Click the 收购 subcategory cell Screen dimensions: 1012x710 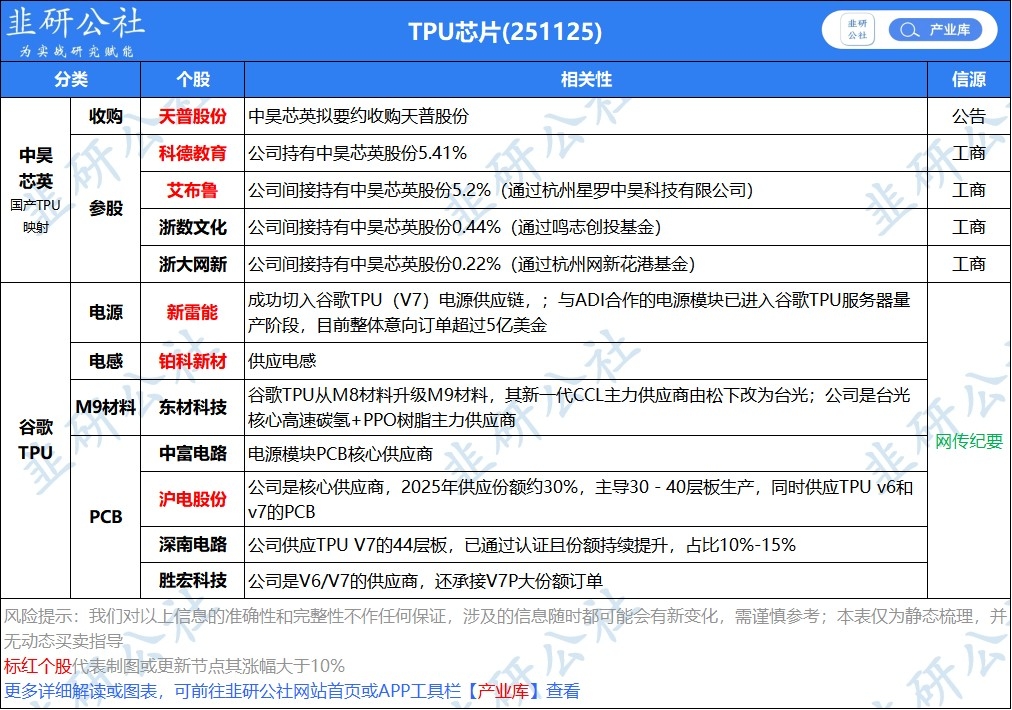(105, 116)
